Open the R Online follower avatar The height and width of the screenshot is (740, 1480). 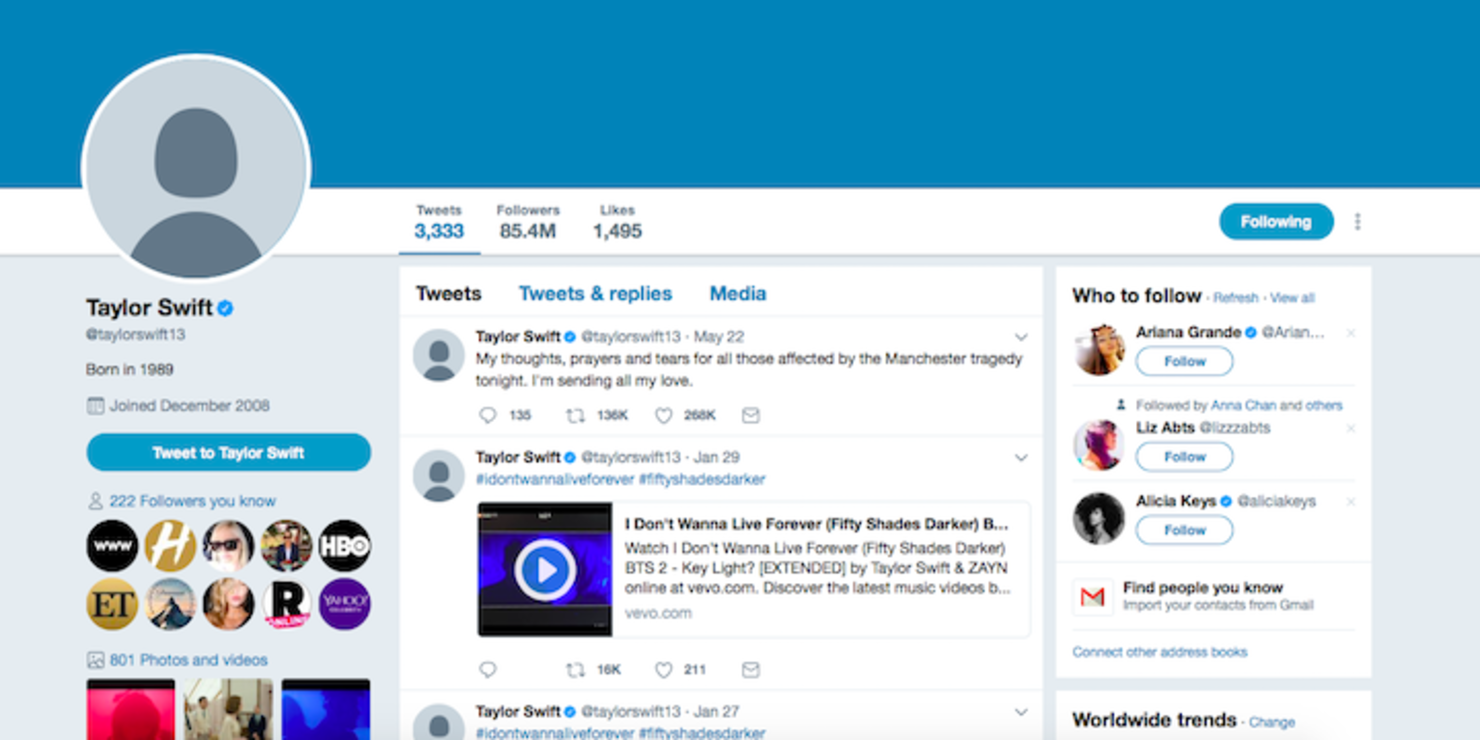click(287, 604)
